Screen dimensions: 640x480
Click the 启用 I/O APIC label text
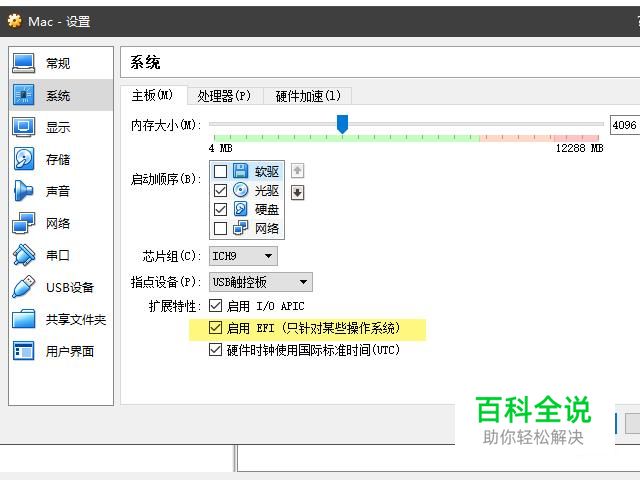tap(265, 306)
